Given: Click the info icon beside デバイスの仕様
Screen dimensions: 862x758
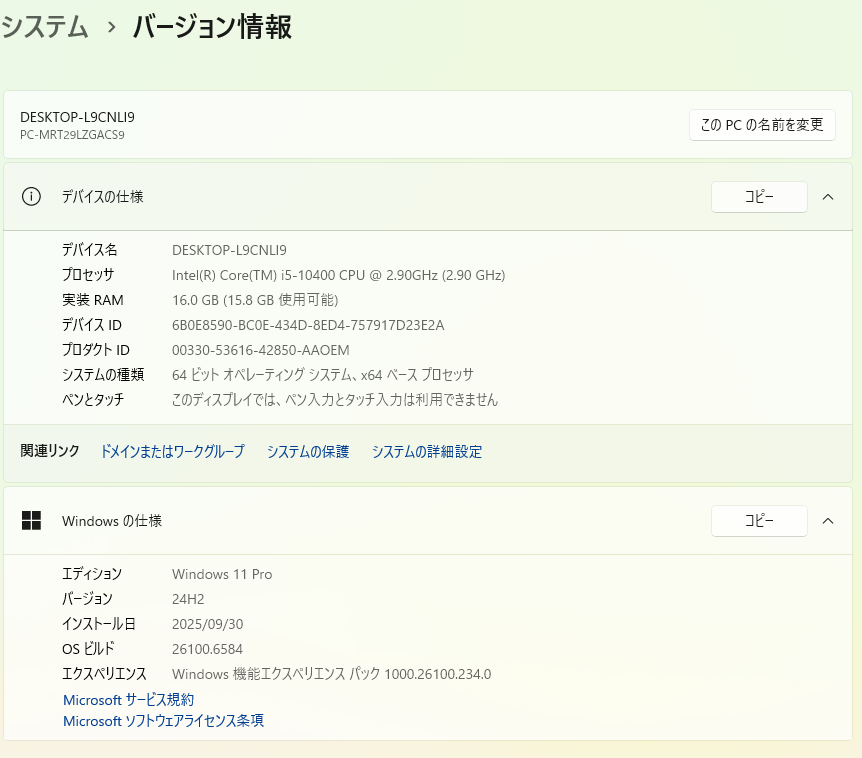Looking at the screenshot, I should point(31,197).
